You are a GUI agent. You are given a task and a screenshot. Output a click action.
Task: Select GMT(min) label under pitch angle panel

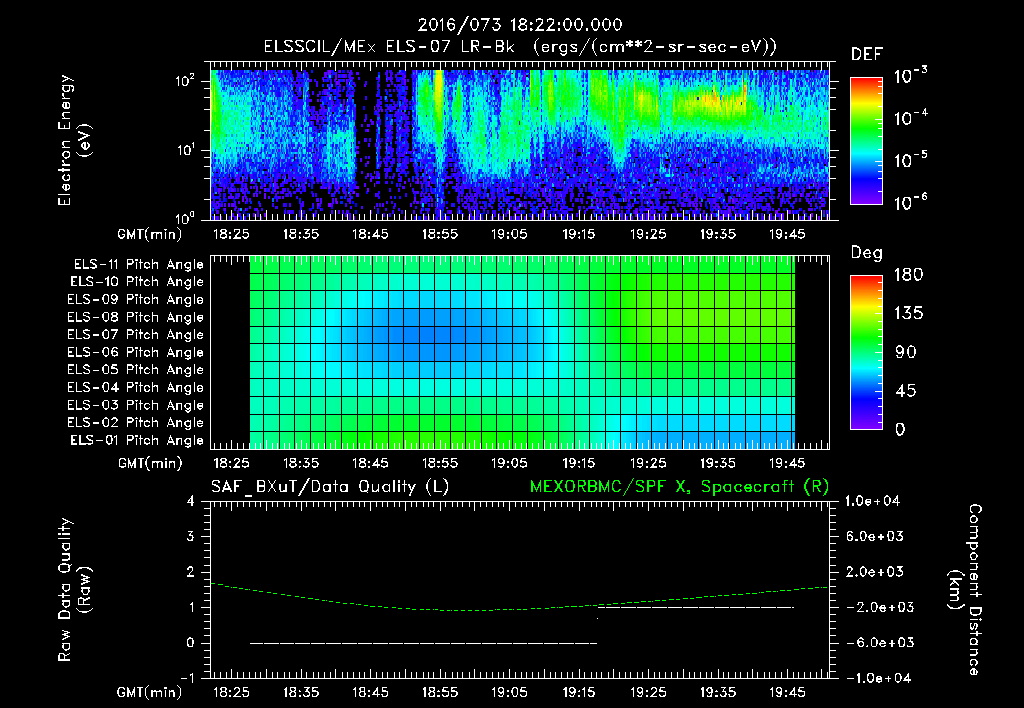150,463
